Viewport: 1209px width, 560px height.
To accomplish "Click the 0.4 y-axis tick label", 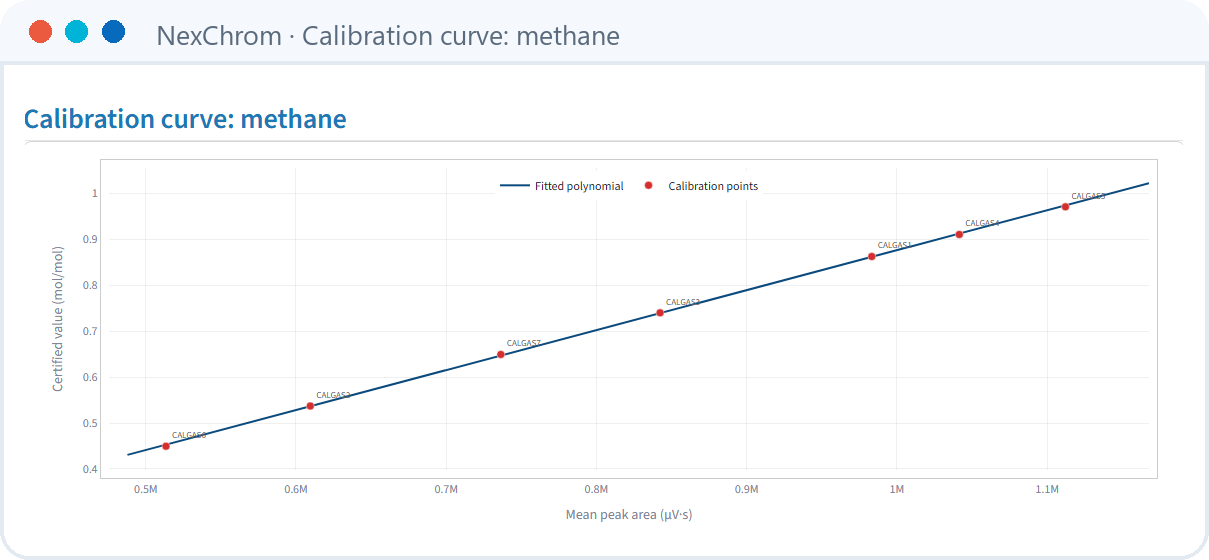I will (89, 469).
